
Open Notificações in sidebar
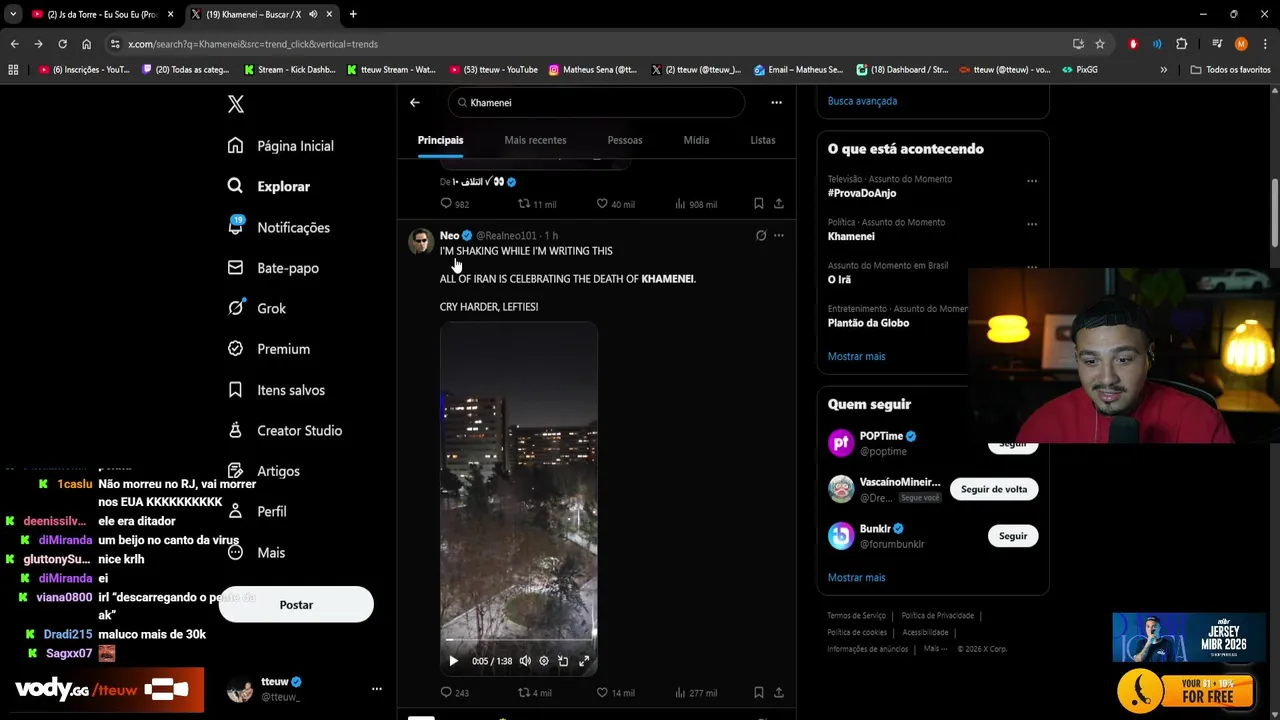pos(279,227)
